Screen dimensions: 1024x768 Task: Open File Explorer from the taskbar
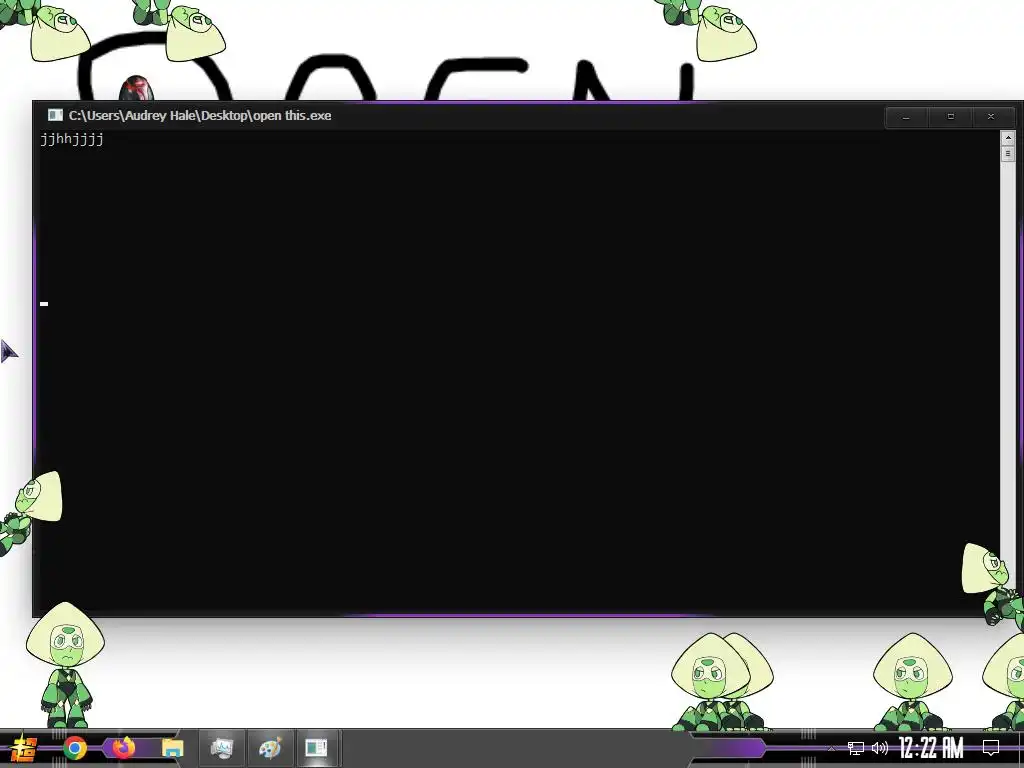coord(172,748)
